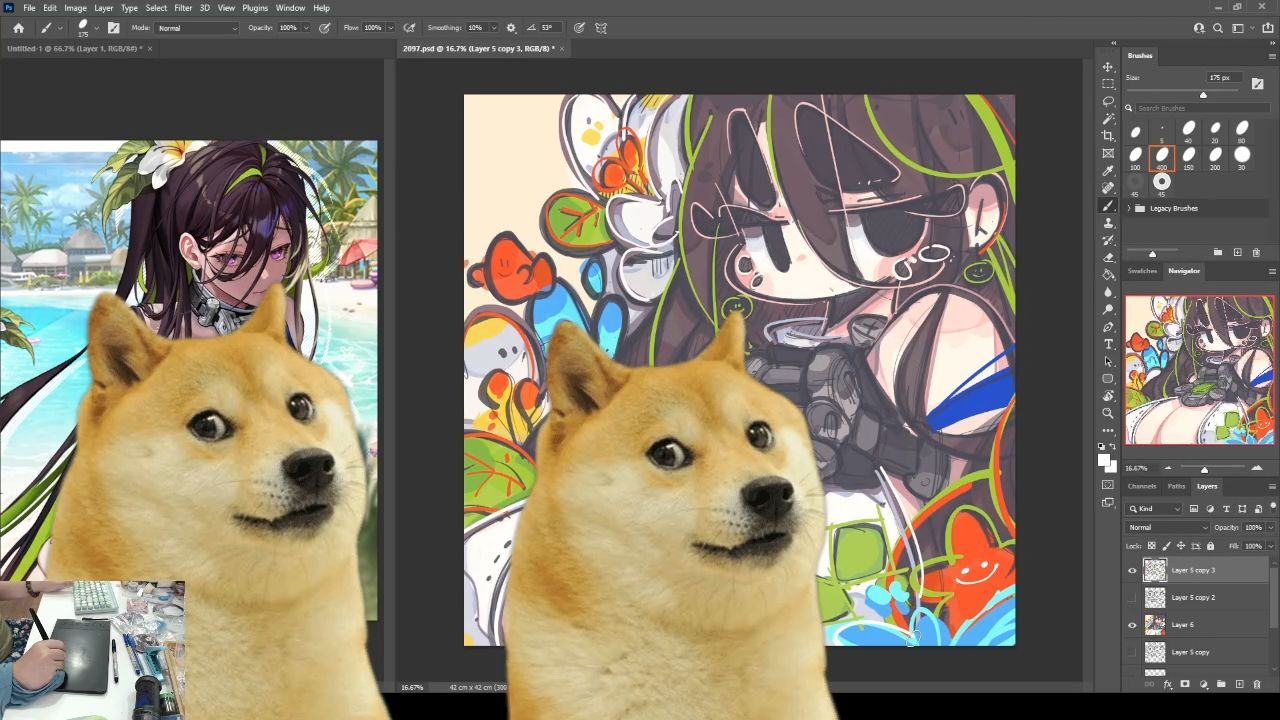Select the Lasso tool
The height and width of the screenshot is (720, 1280).
1108,101
